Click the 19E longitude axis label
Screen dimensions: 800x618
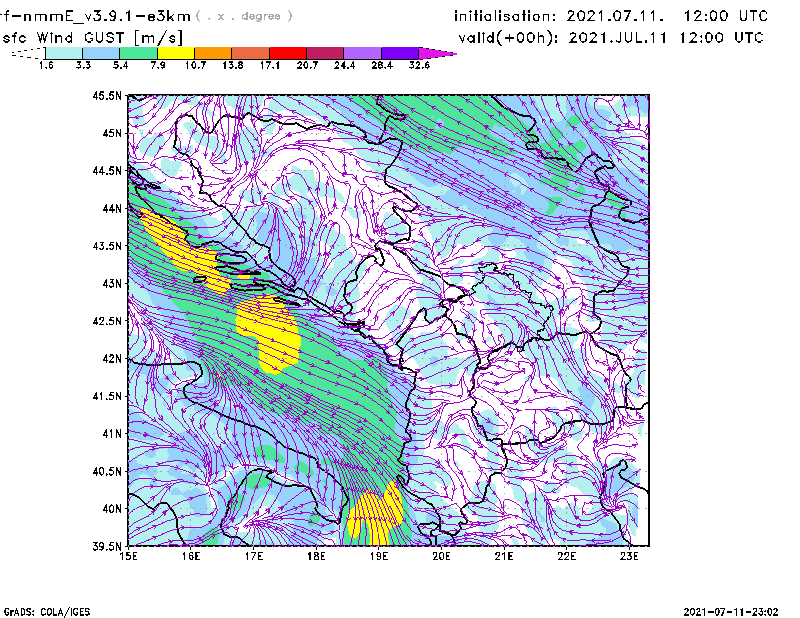click(379, 556)
